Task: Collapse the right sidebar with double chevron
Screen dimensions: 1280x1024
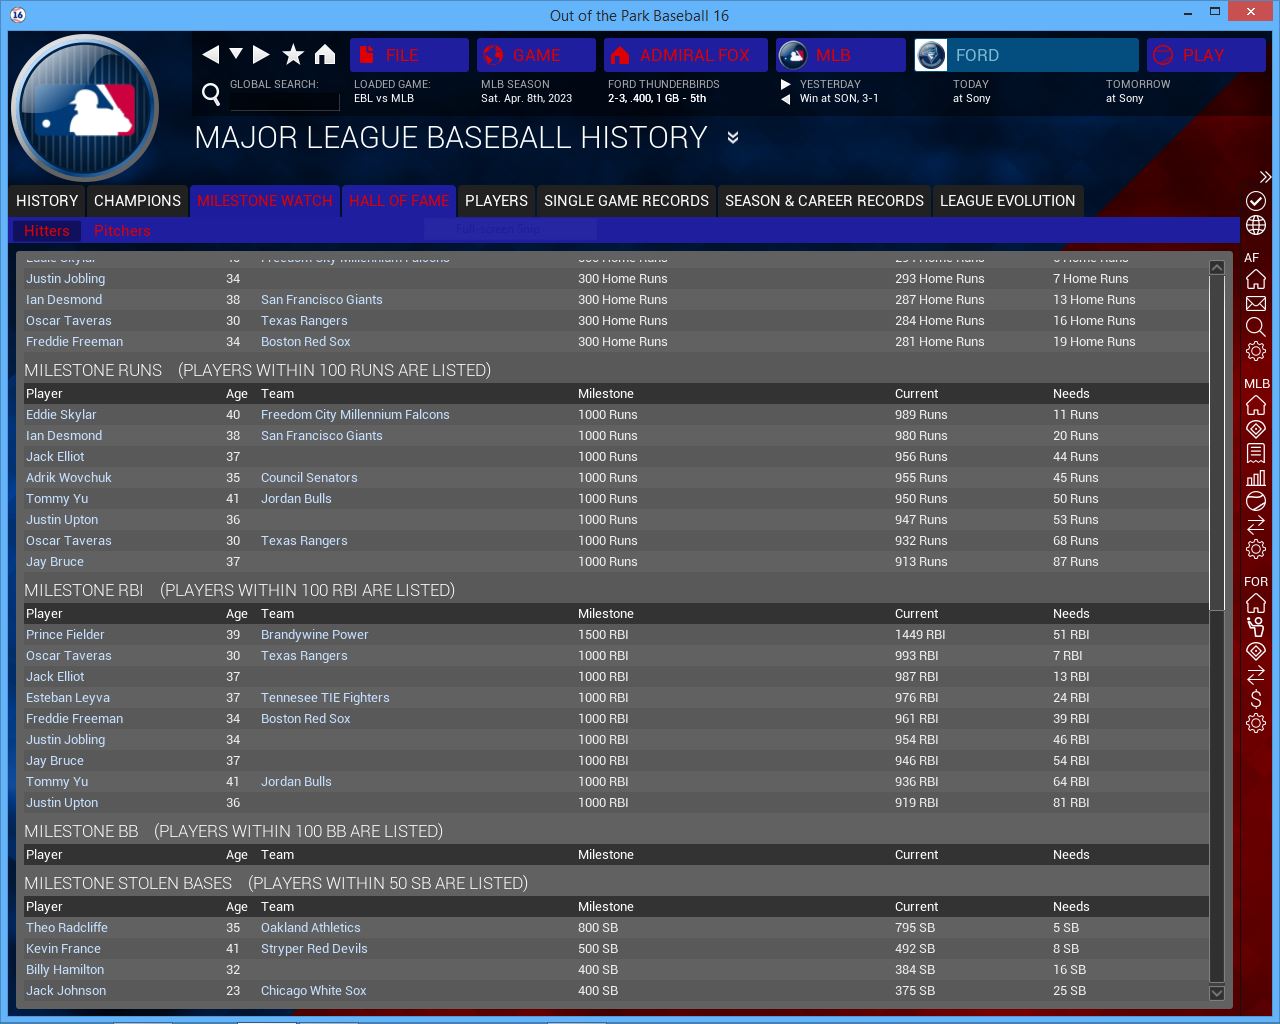Action: click(1265, 177)
